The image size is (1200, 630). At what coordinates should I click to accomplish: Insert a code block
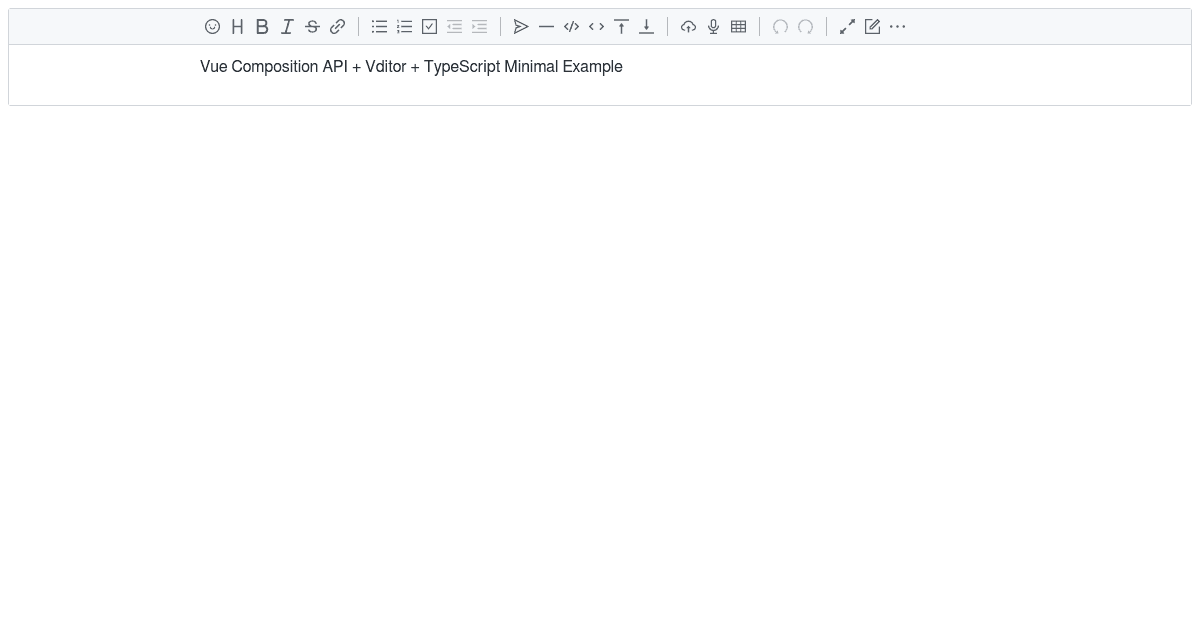tap(571, 27)
